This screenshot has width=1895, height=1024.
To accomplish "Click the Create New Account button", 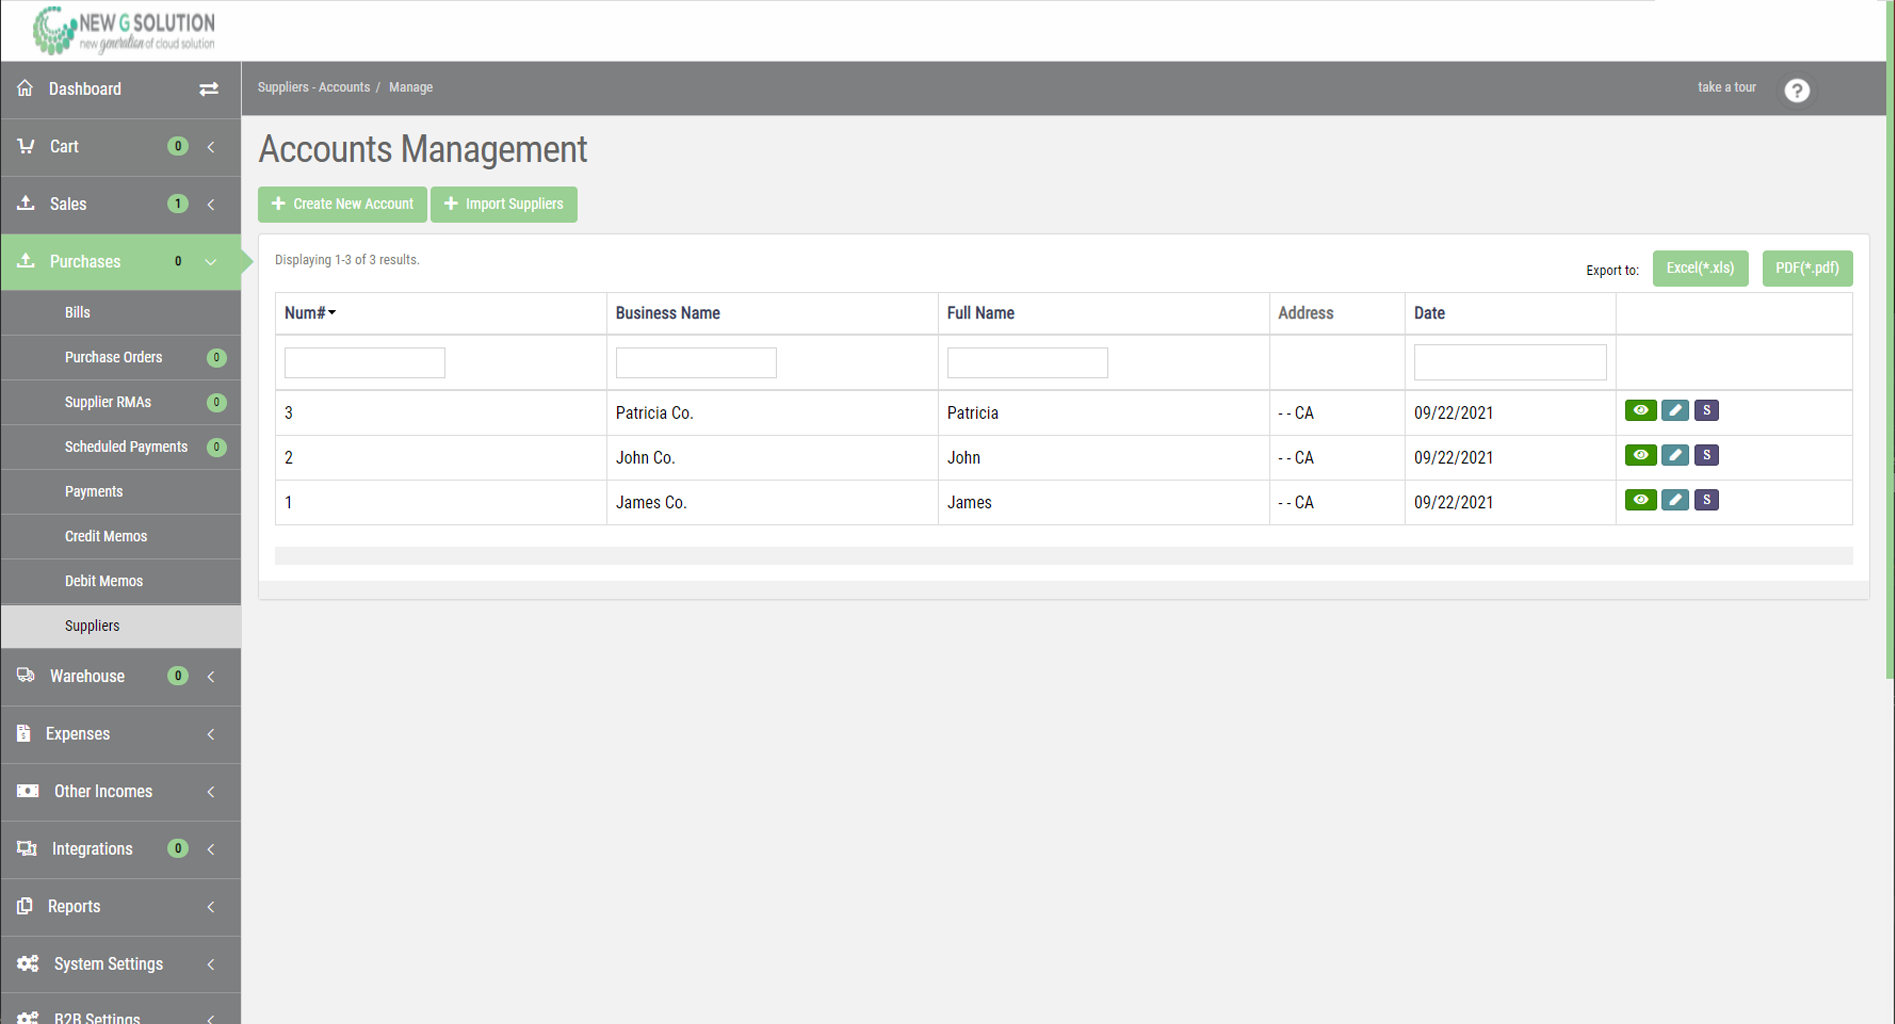I will coord(342,204).
